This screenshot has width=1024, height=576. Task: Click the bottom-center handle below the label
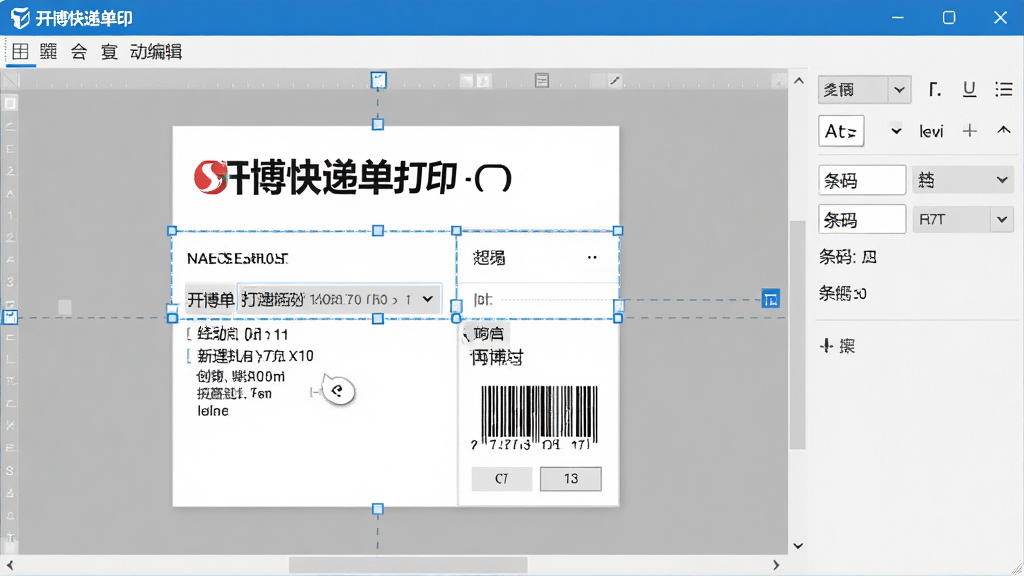coord(377,509)
